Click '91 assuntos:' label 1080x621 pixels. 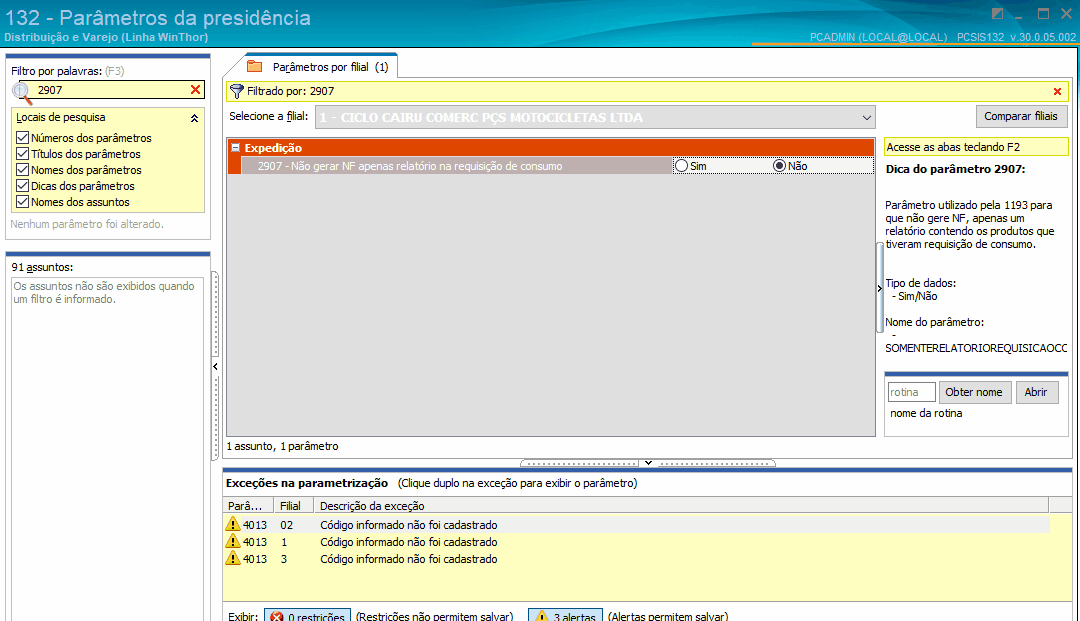pos(42,267)
